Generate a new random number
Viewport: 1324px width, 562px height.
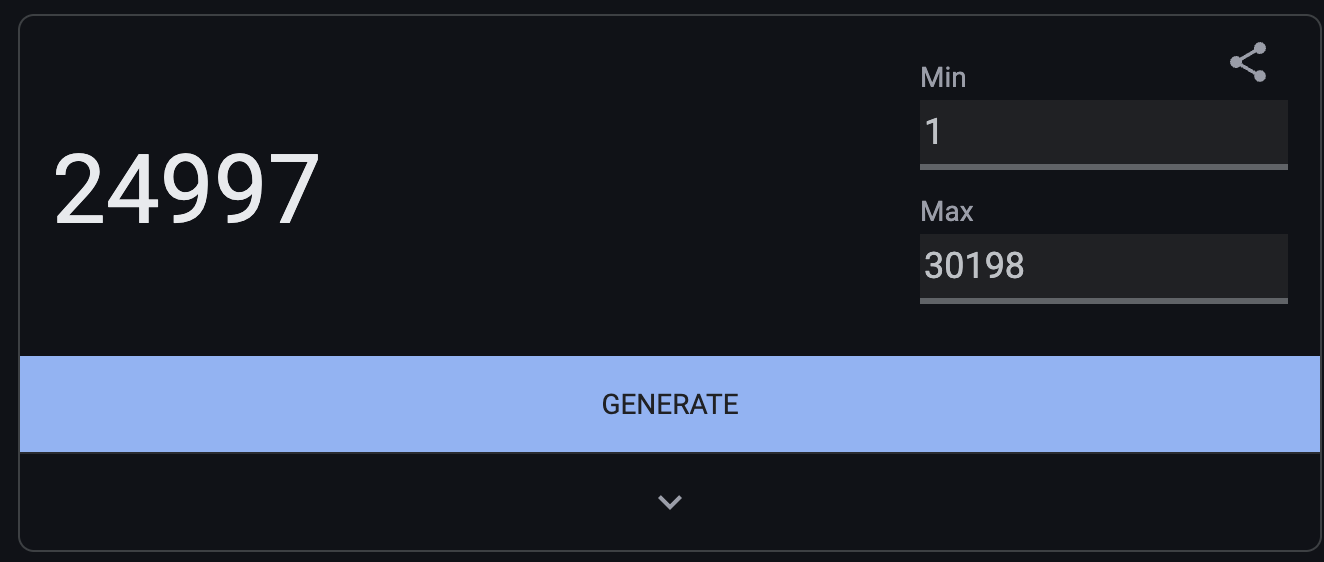[x=670, y=404]
